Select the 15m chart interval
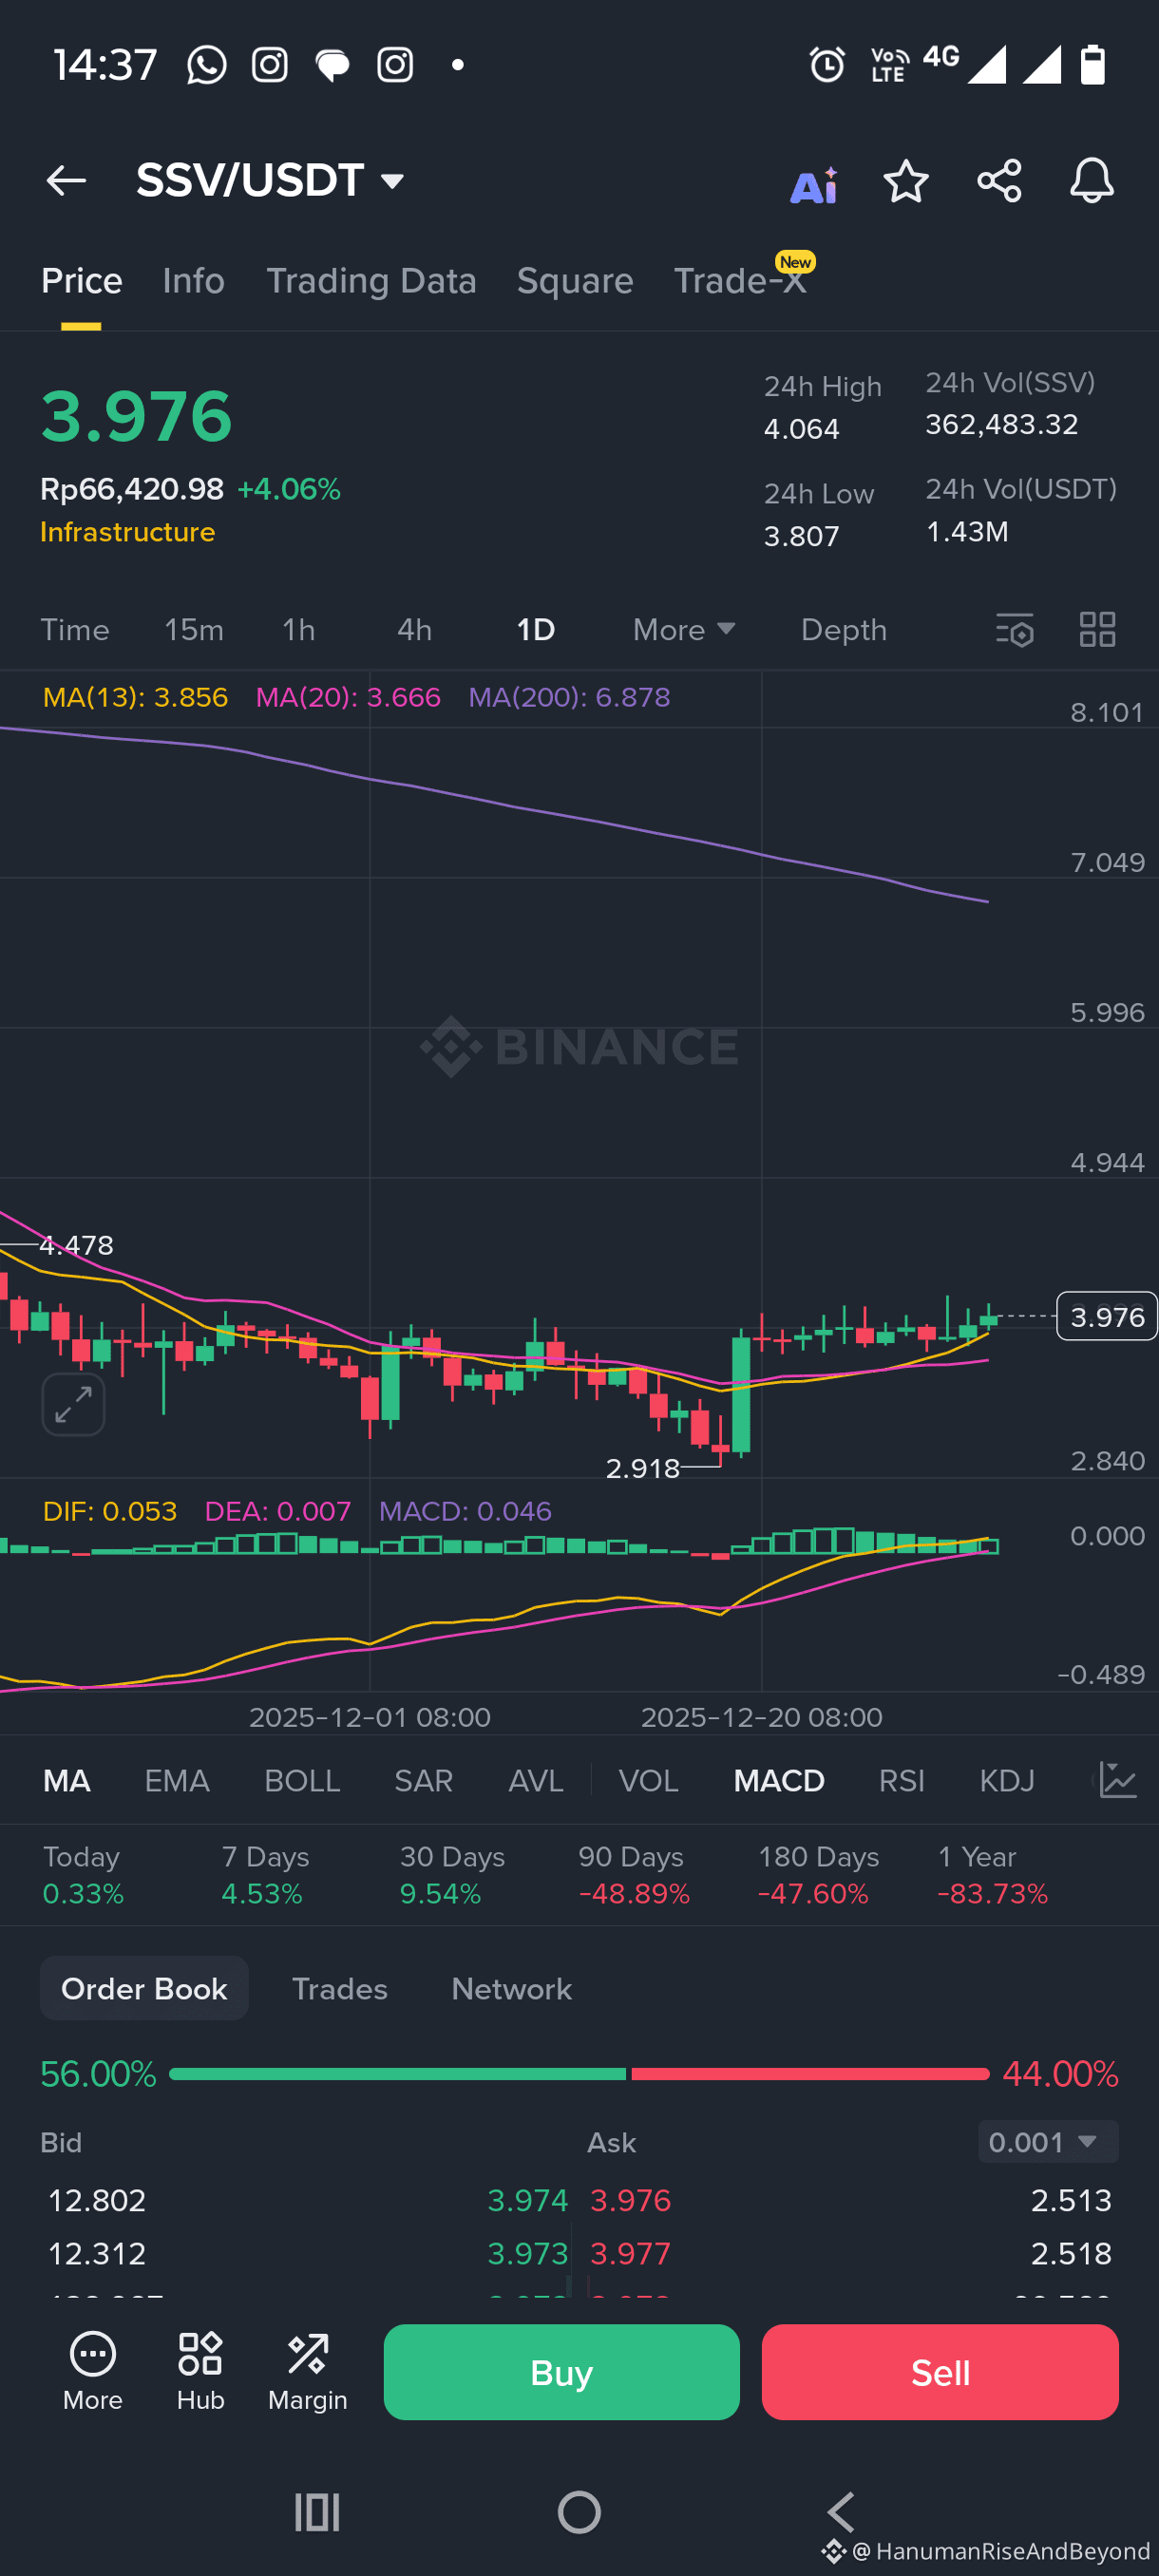The height and width of the screenshot is (2576, 1159). pos(194,630)
